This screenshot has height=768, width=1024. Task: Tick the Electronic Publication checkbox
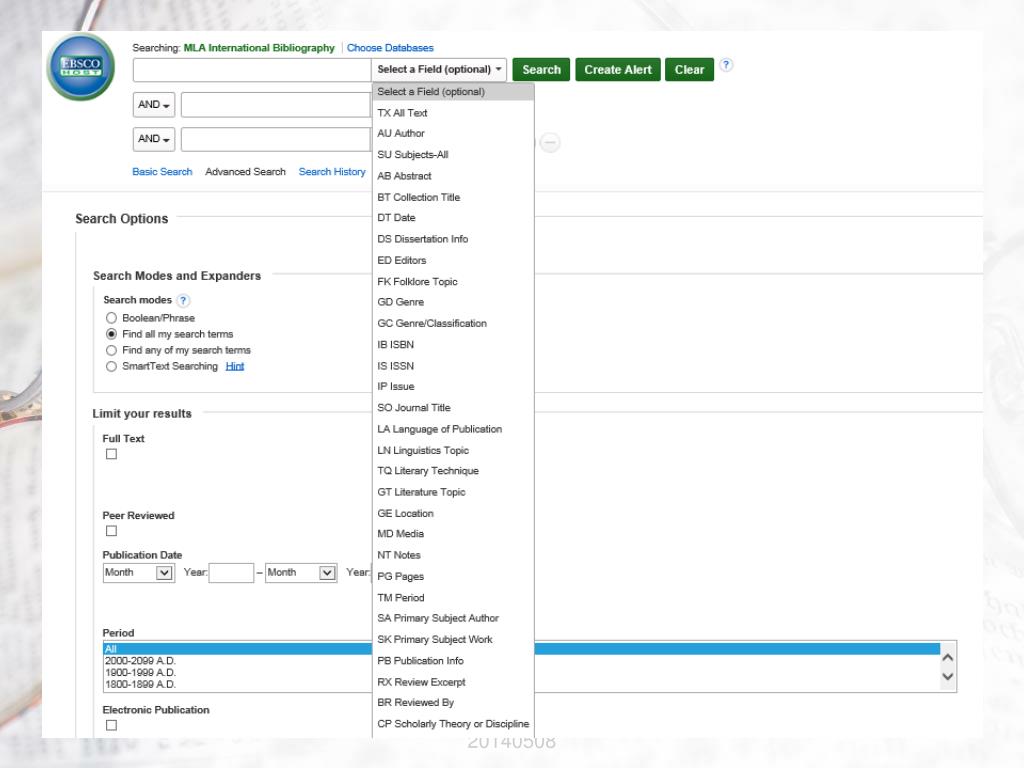tap(112, 725)
